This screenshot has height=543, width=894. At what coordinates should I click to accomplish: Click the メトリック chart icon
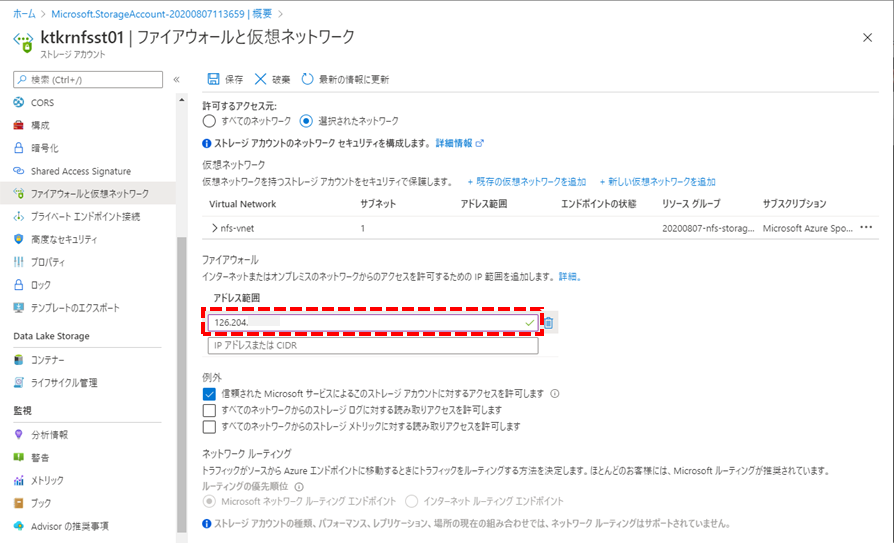[19, 480]
